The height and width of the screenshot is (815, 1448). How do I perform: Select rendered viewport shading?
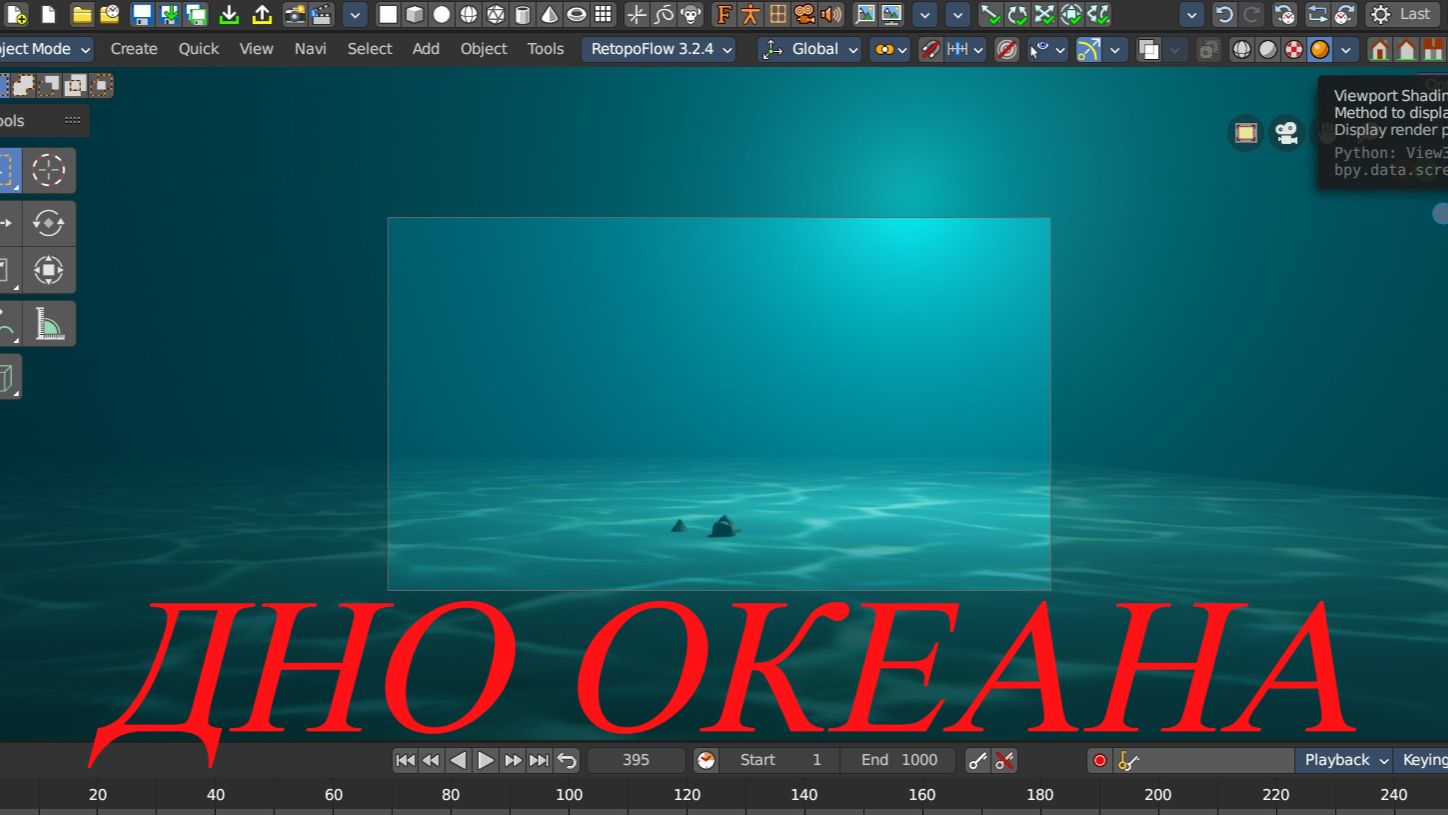[1319, 49]
